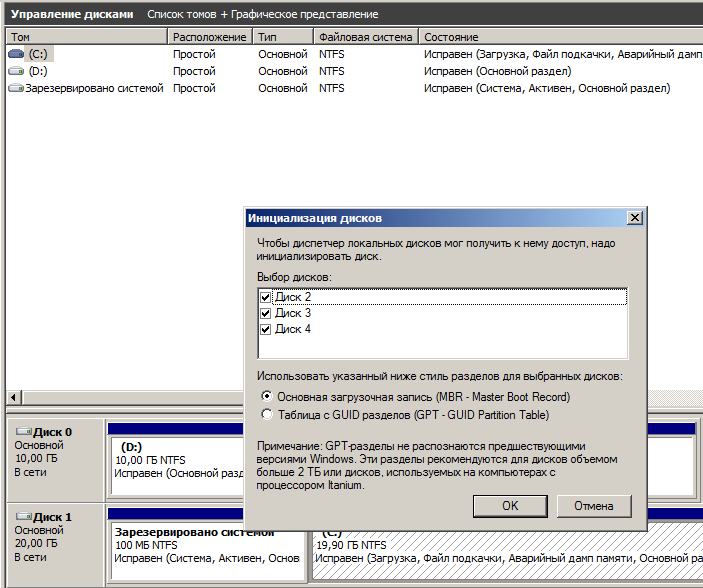Click the Disk 1 icon in graphical view
703x588 pixels.
pyautogui.click(x=23, y=517)
